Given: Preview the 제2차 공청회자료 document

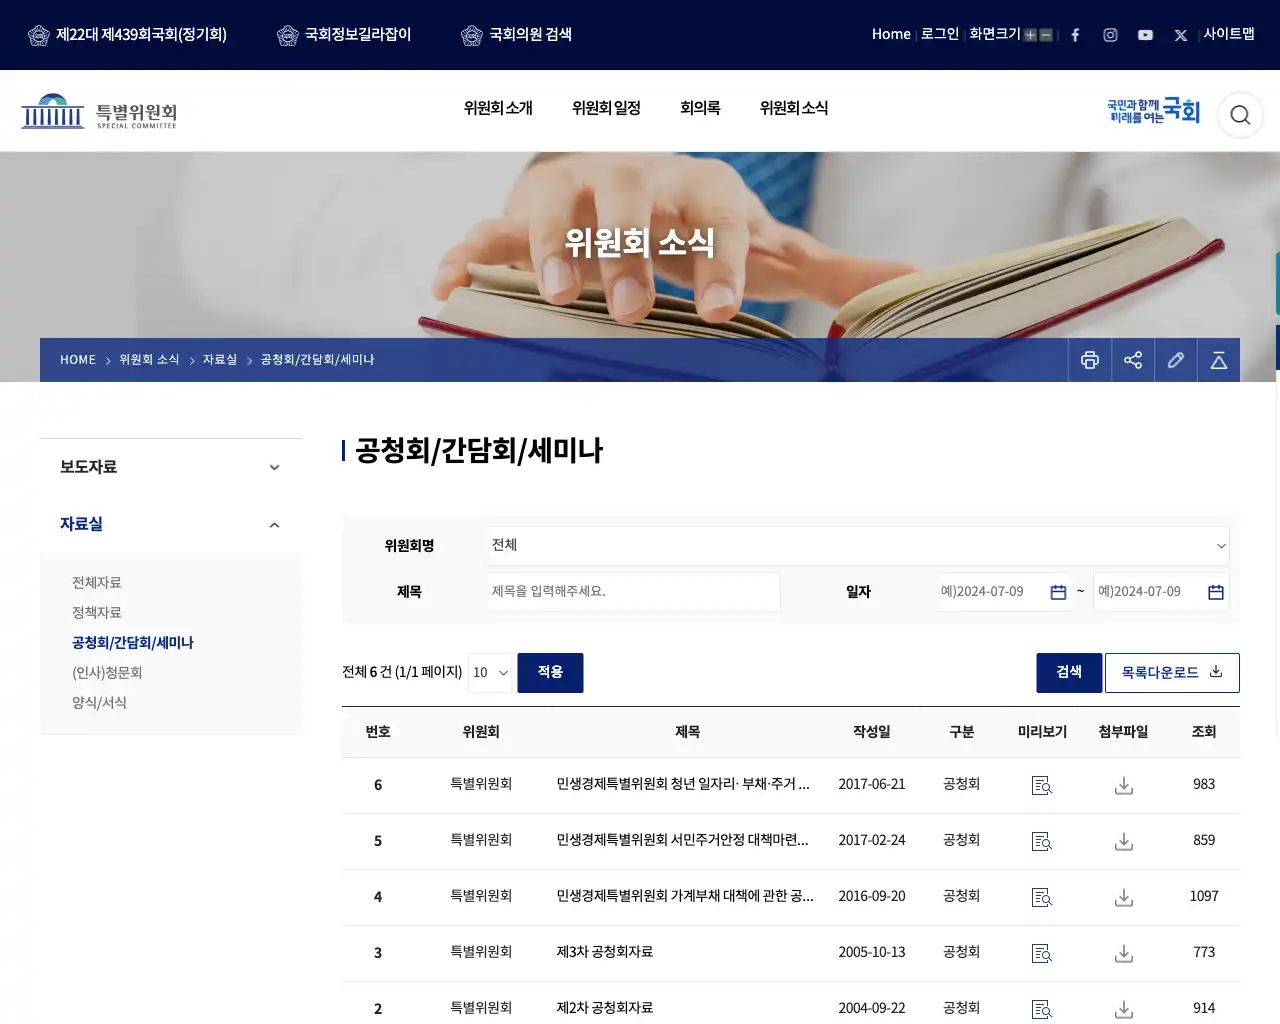Looking at the screenshot, I should [x=1042, y=1010].
